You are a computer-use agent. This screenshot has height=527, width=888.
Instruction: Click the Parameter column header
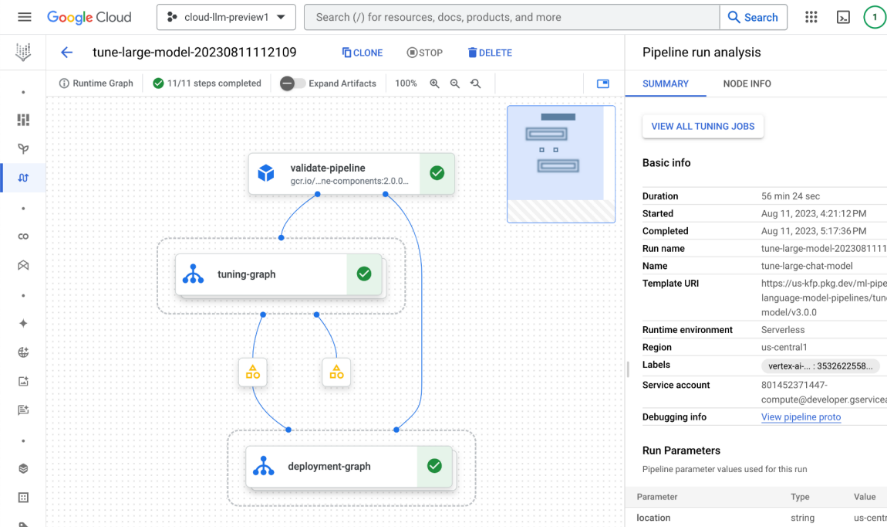(x=657, y=497)
